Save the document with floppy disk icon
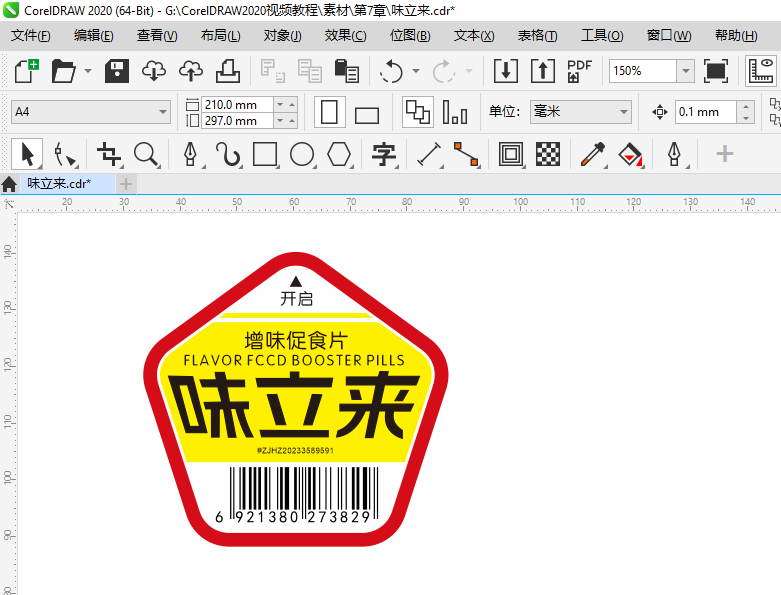 [x=117, y=71]
